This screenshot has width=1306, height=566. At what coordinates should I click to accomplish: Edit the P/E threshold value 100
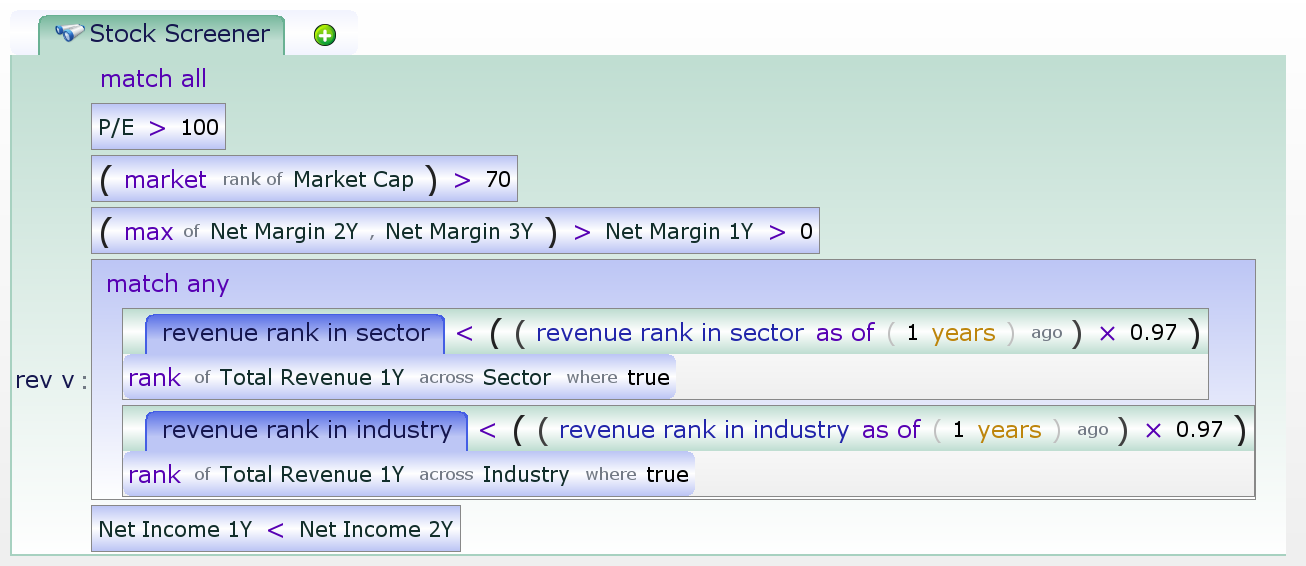199,128
